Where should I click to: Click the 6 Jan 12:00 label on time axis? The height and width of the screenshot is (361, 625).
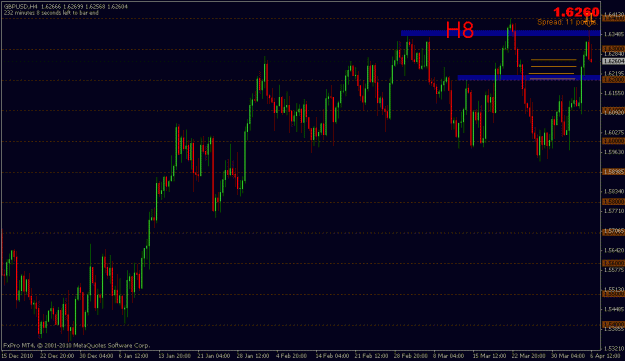[134, 355]
